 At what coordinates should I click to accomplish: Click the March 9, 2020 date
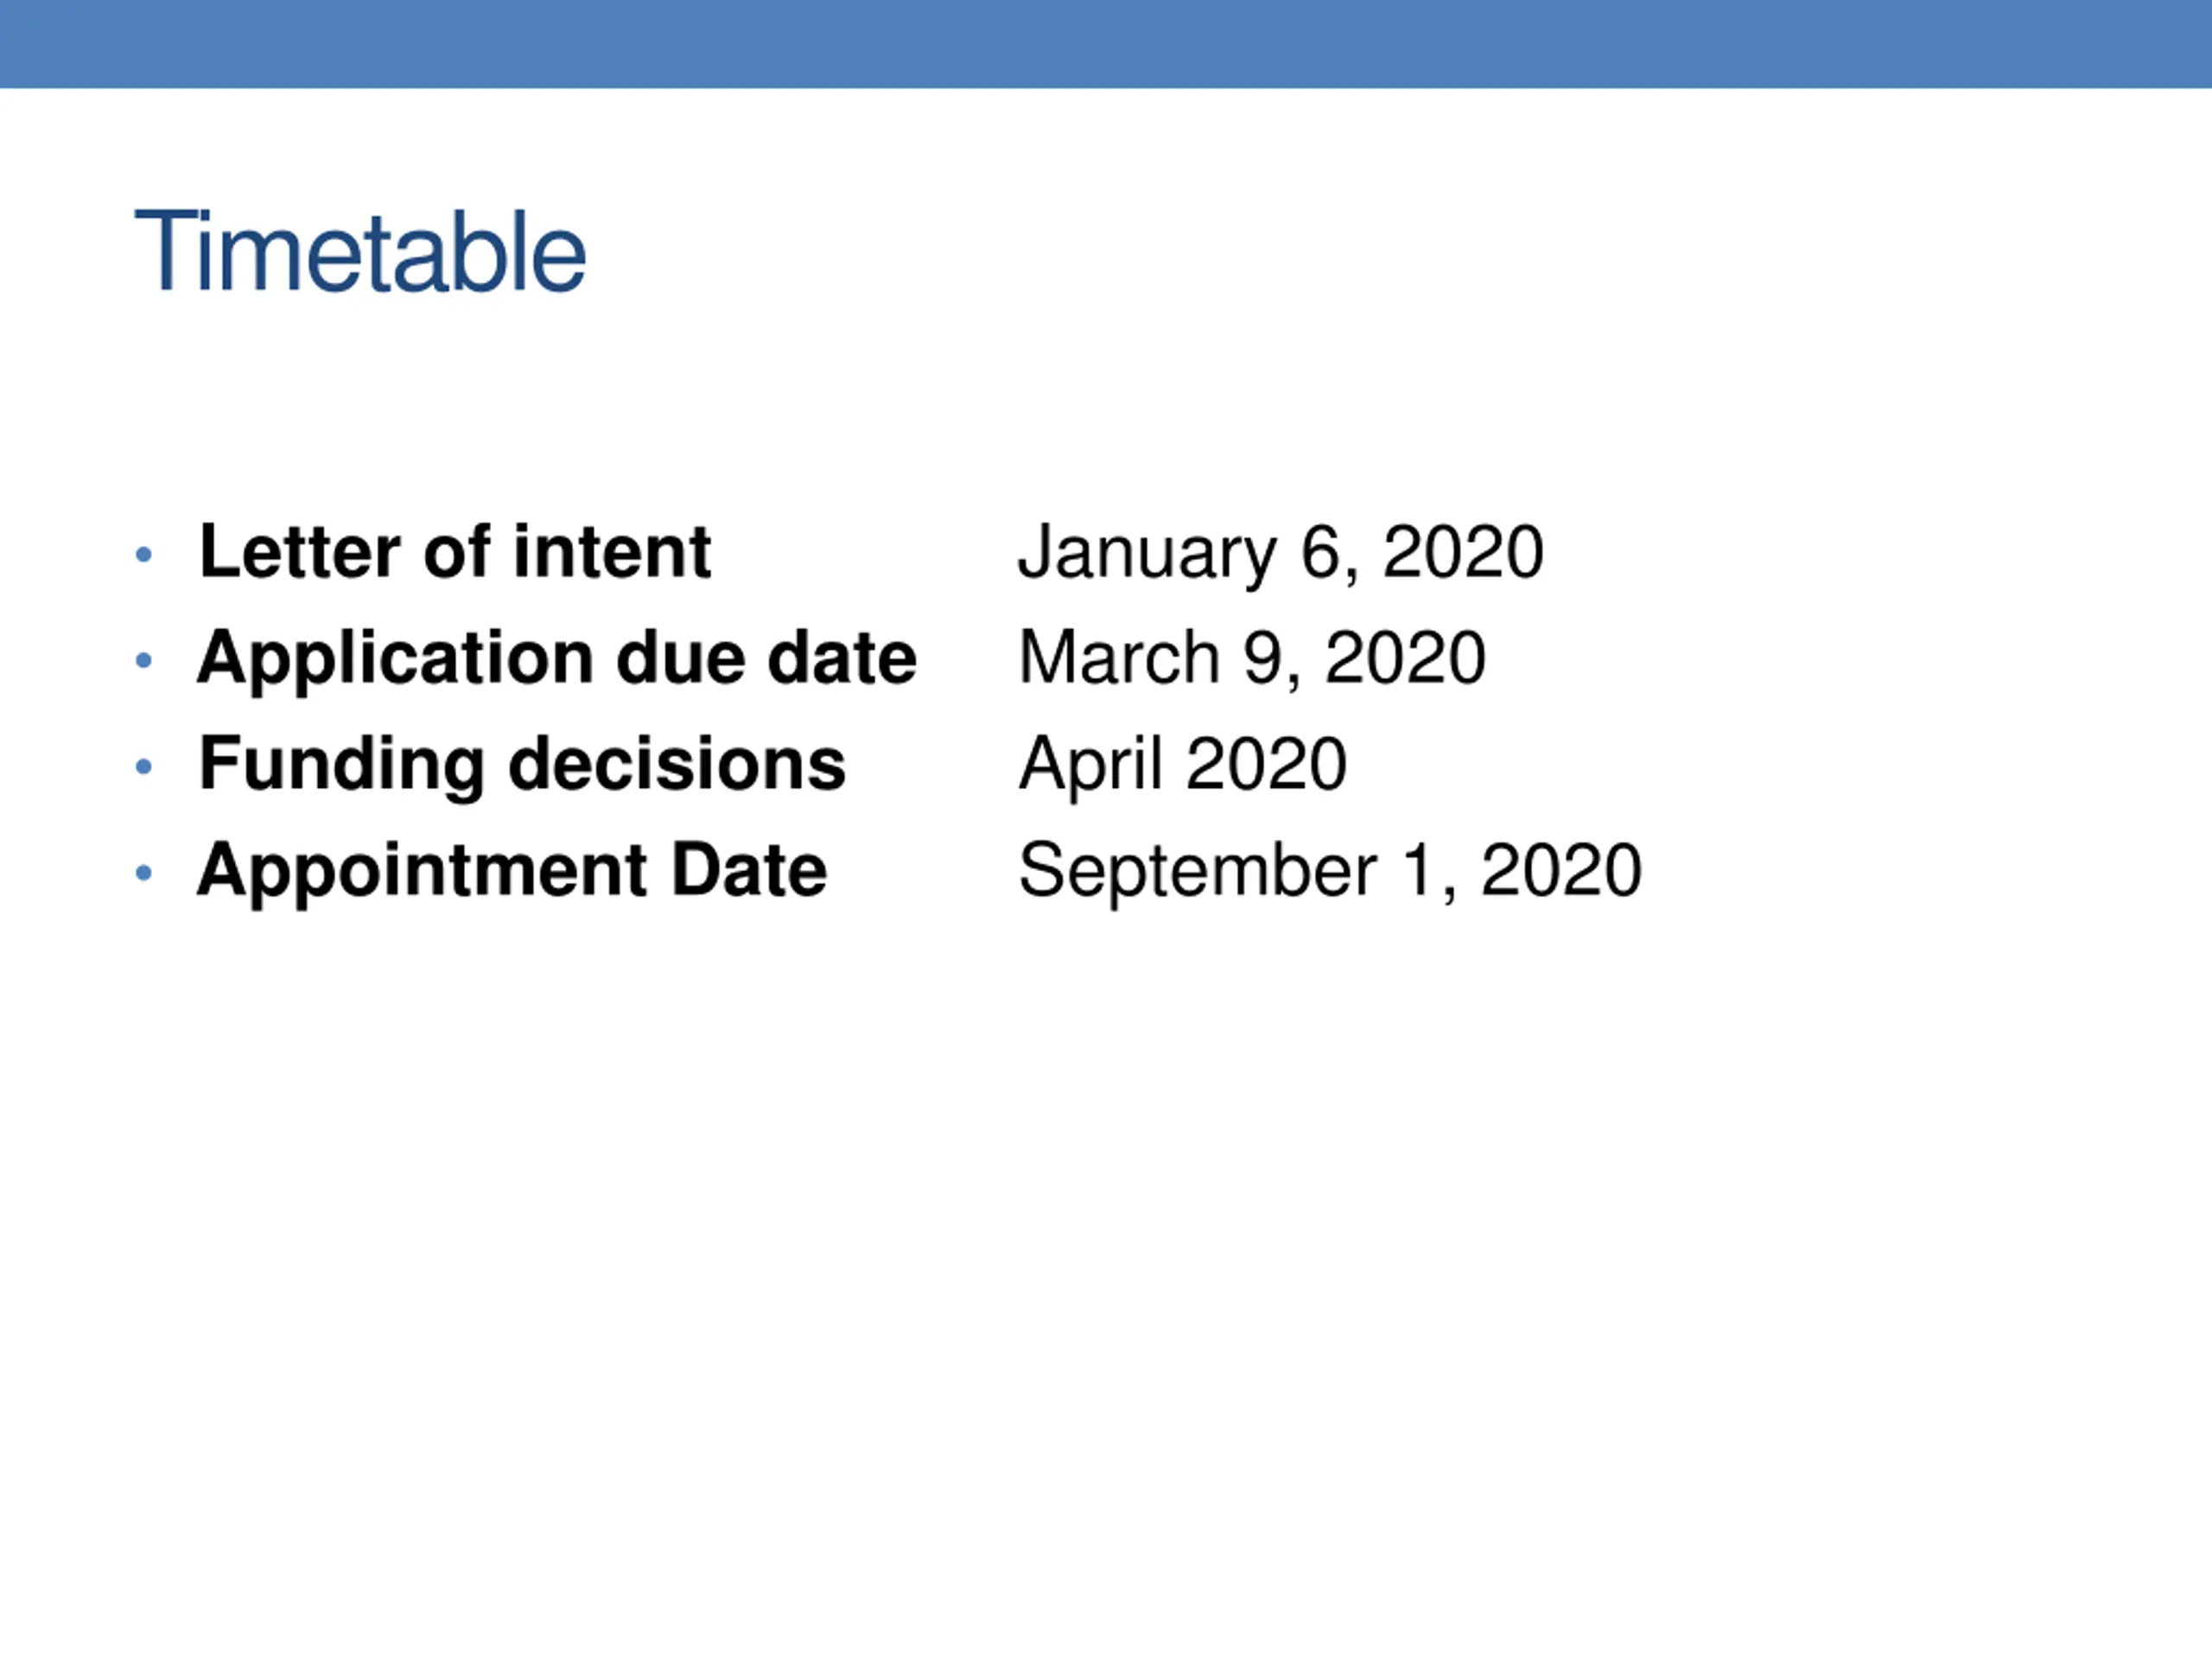tap(1252, 658)
